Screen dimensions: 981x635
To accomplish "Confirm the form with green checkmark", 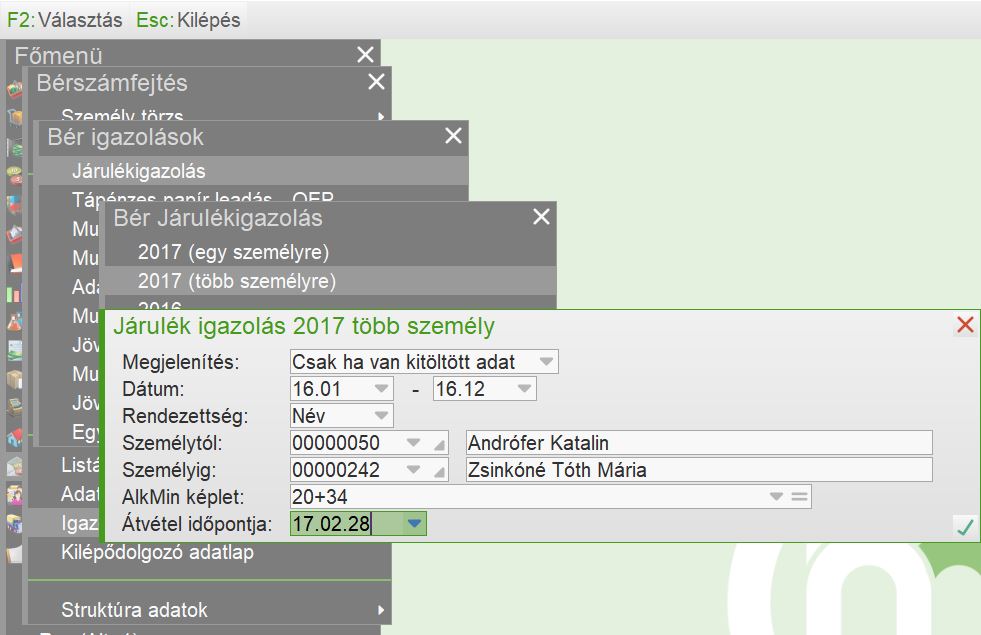I will [965, 527].
